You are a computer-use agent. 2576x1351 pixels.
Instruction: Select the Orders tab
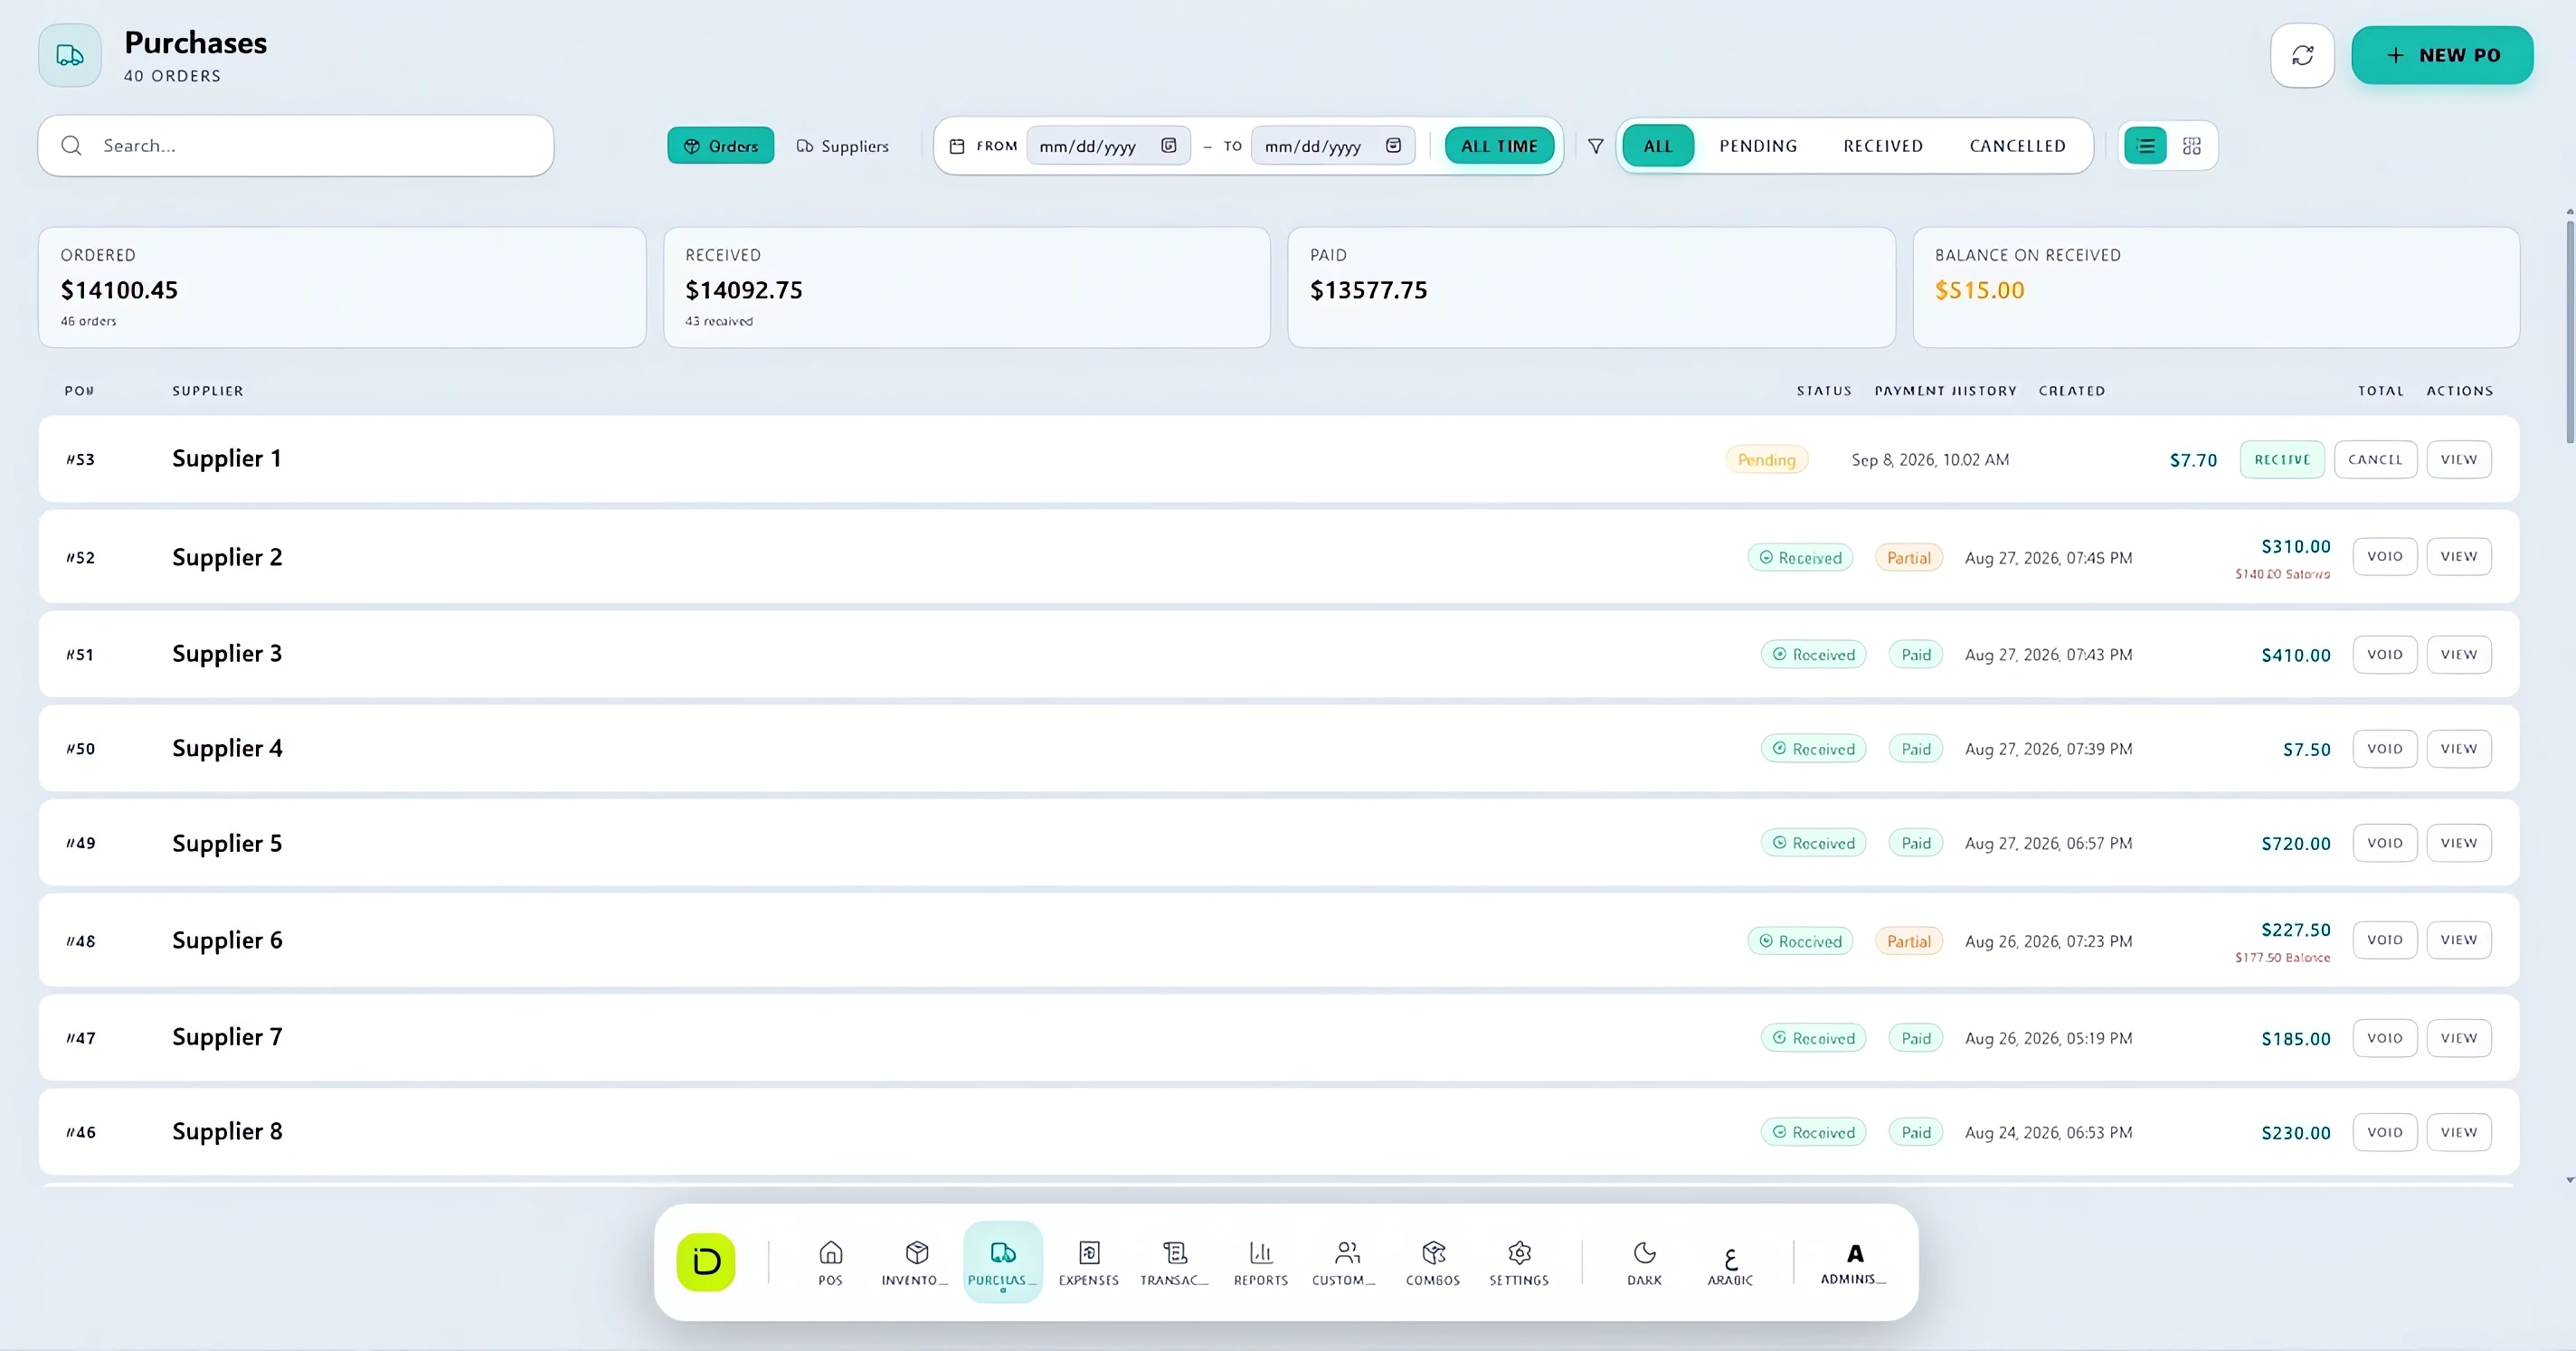coord(721,146)
